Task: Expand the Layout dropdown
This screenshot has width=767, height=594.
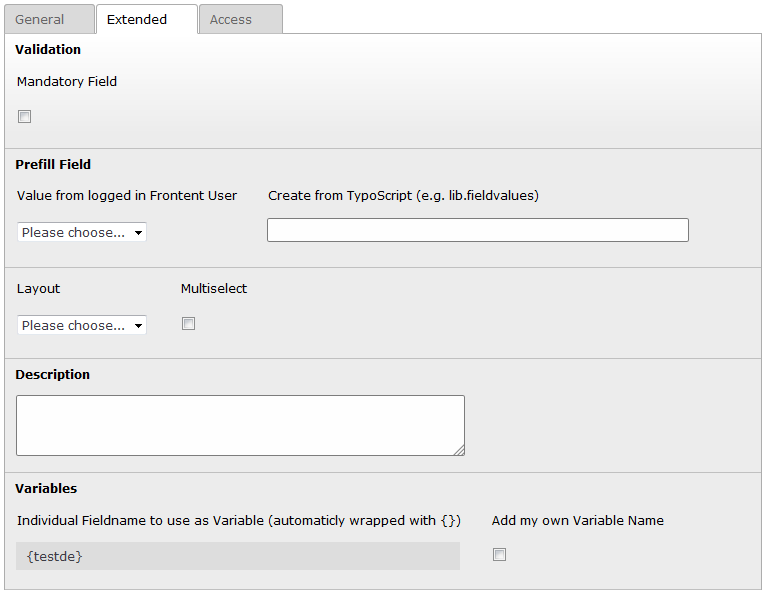Action: tap(82, 325)
